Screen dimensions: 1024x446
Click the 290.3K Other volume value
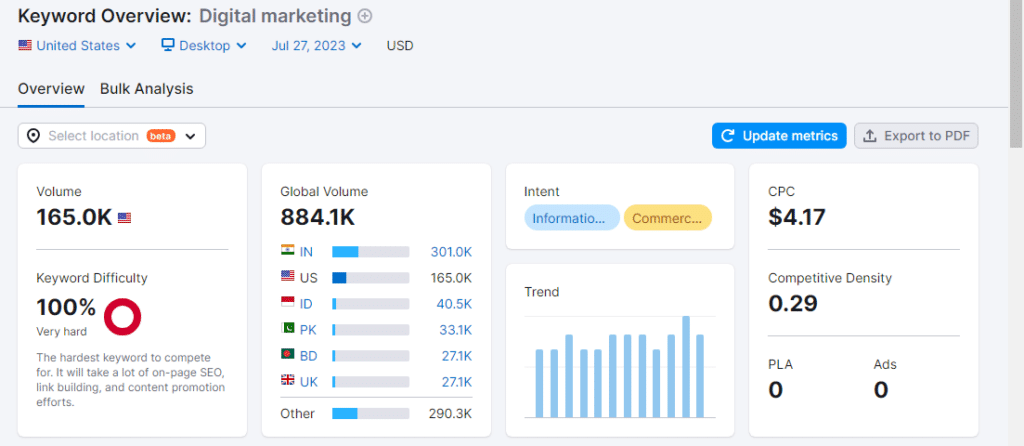[x=451, y=413]
